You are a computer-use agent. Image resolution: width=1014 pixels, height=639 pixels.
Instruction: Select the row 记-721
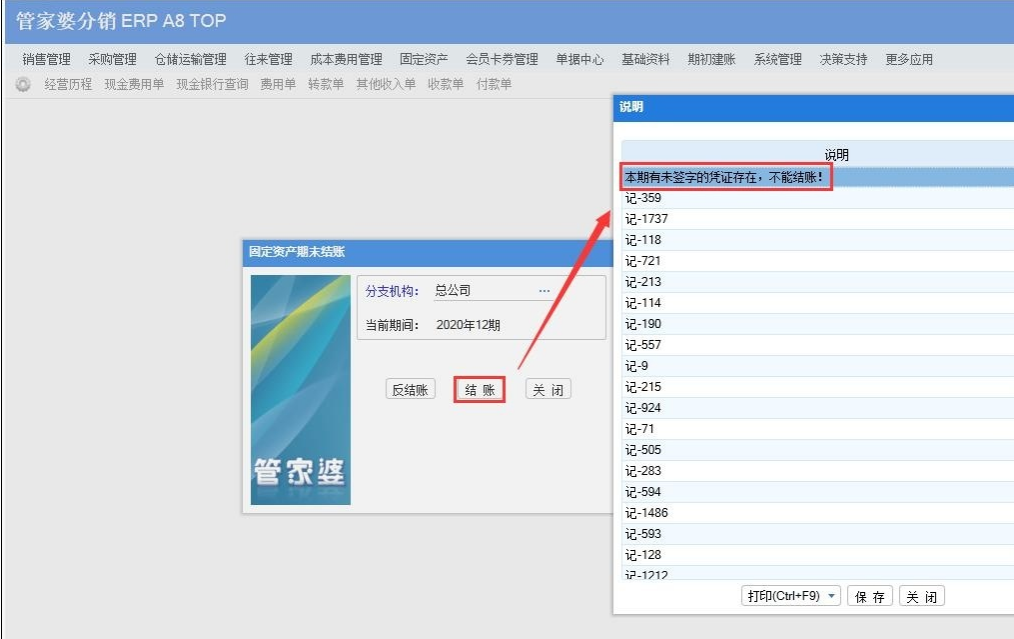817,261
